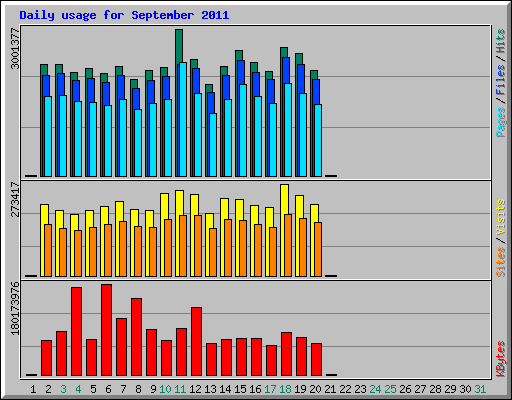Image resolution: width=512 pixels, height=400 pixels.
Task: Click day label 21 on the x-axis
Action: (330, 389)
